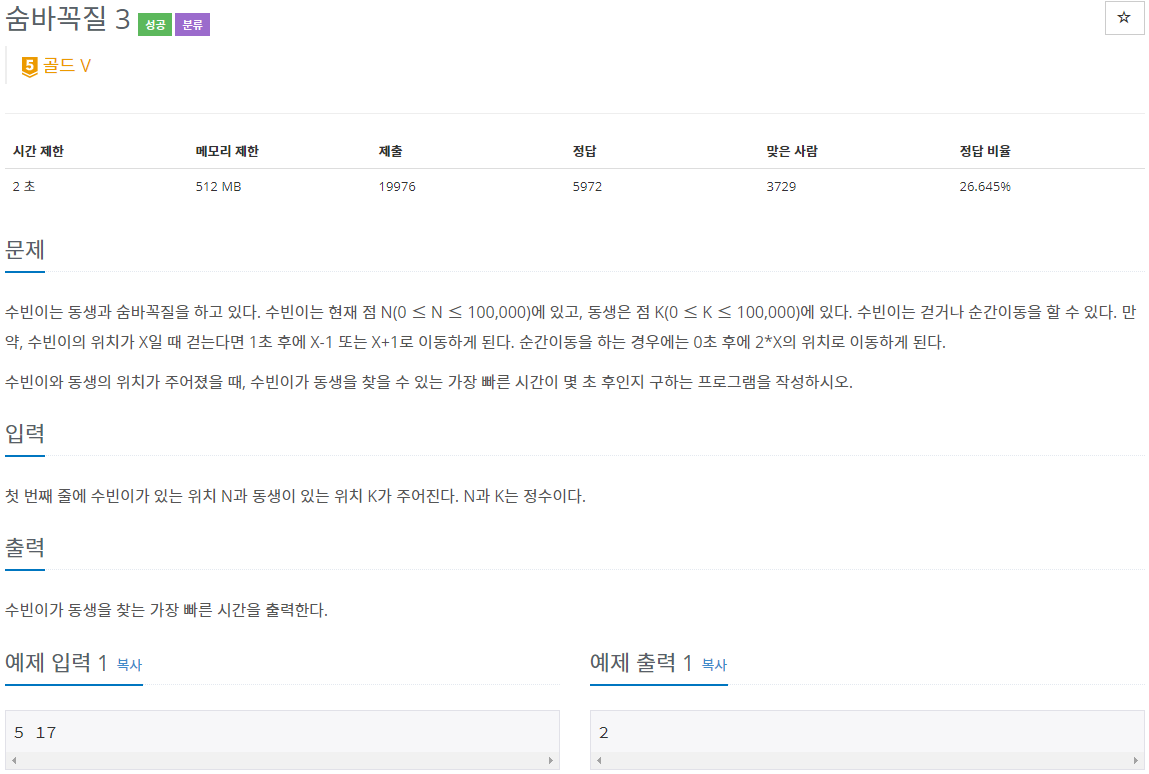Click the output description '수빈이가 동생을 찾는'
Viewport: 1149px width, 774px height.
coord(166,610)
